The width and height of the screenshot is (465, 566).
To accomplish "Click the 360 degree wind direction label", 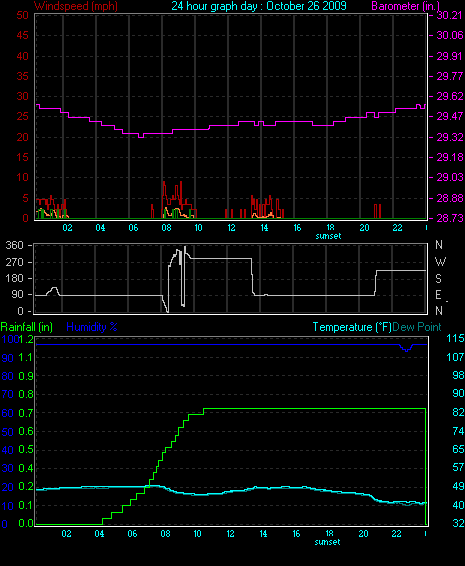I will (14, 245).
